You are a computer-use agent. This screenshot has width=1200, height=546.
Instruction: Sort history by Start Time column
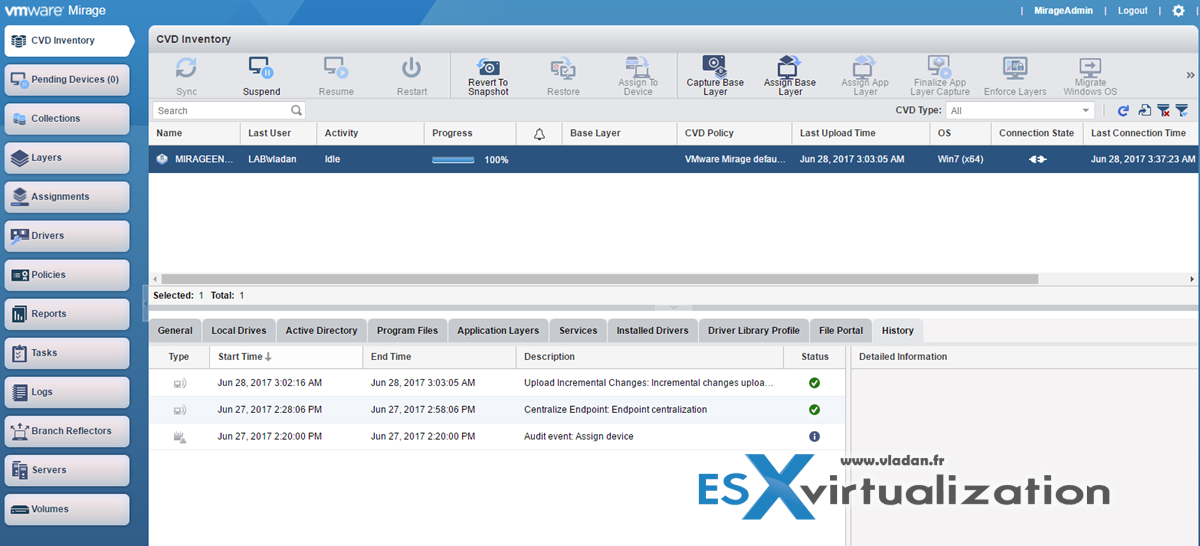[x=286, y=356]
